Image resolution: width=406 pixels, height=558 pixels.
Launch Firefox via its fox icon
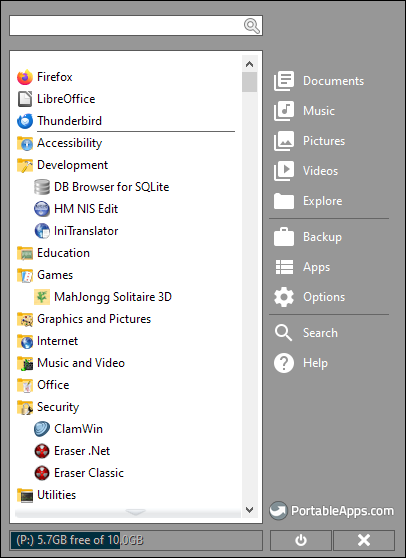point(25,77)
